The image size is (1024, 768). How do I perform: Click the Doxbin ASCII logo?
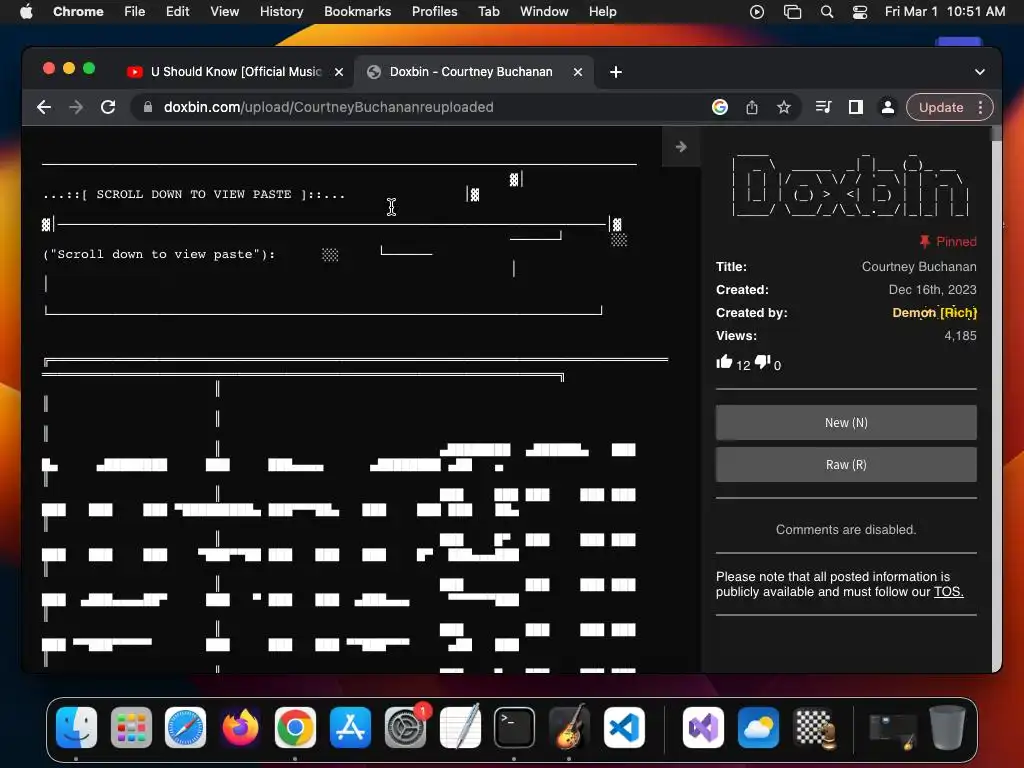click(850, 185)
